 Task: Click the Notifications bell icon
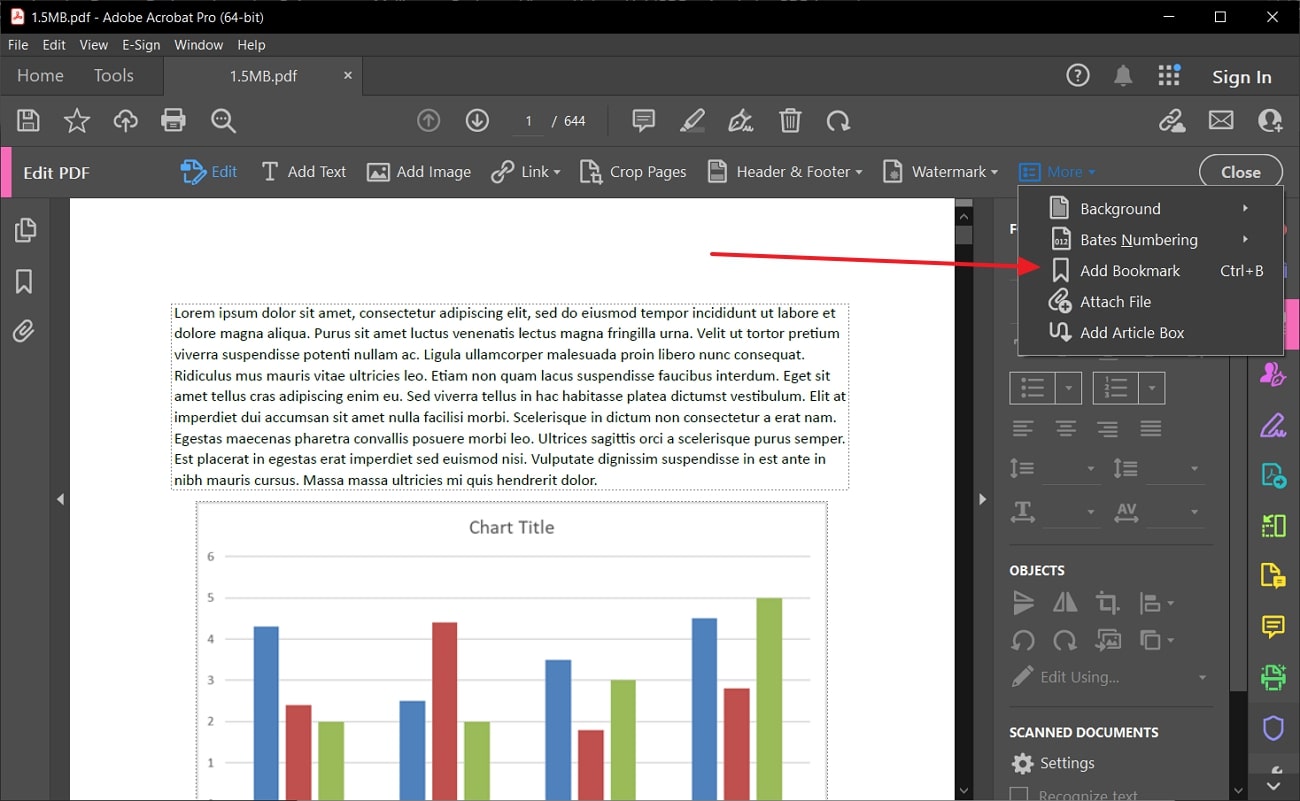coord(1124,76)
